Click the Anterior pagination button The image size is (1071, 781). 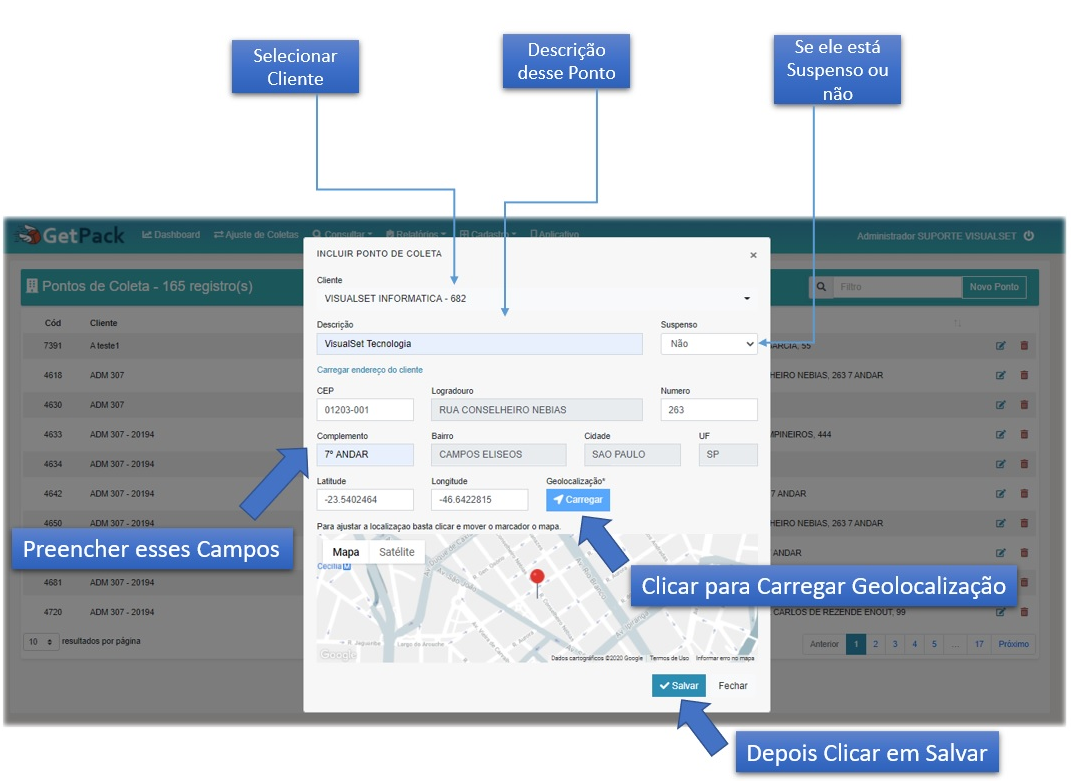(824, 644)
